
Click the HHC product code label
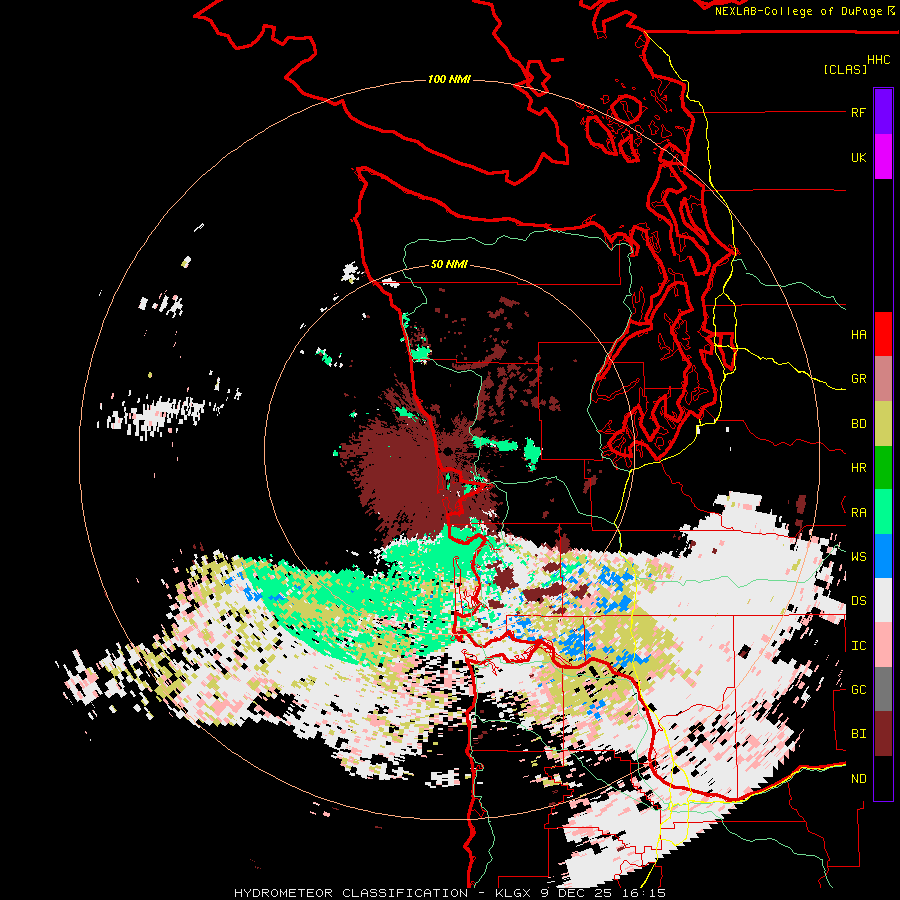tap(879, 60)
